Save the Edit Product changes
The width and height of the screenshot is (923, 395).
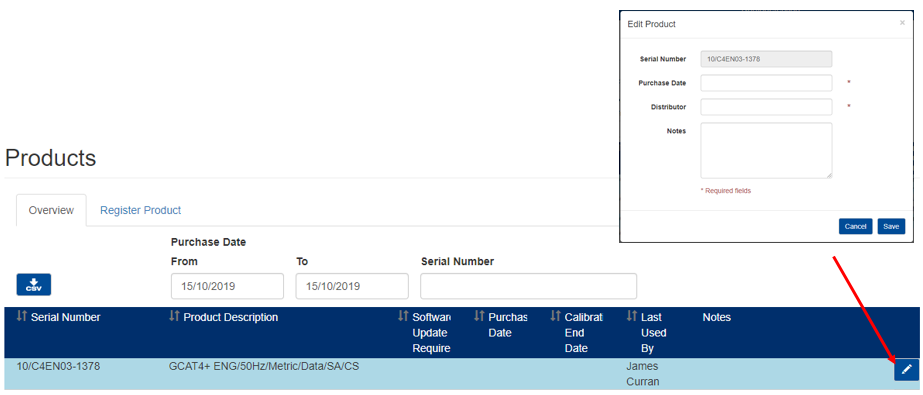click(891, 226)
